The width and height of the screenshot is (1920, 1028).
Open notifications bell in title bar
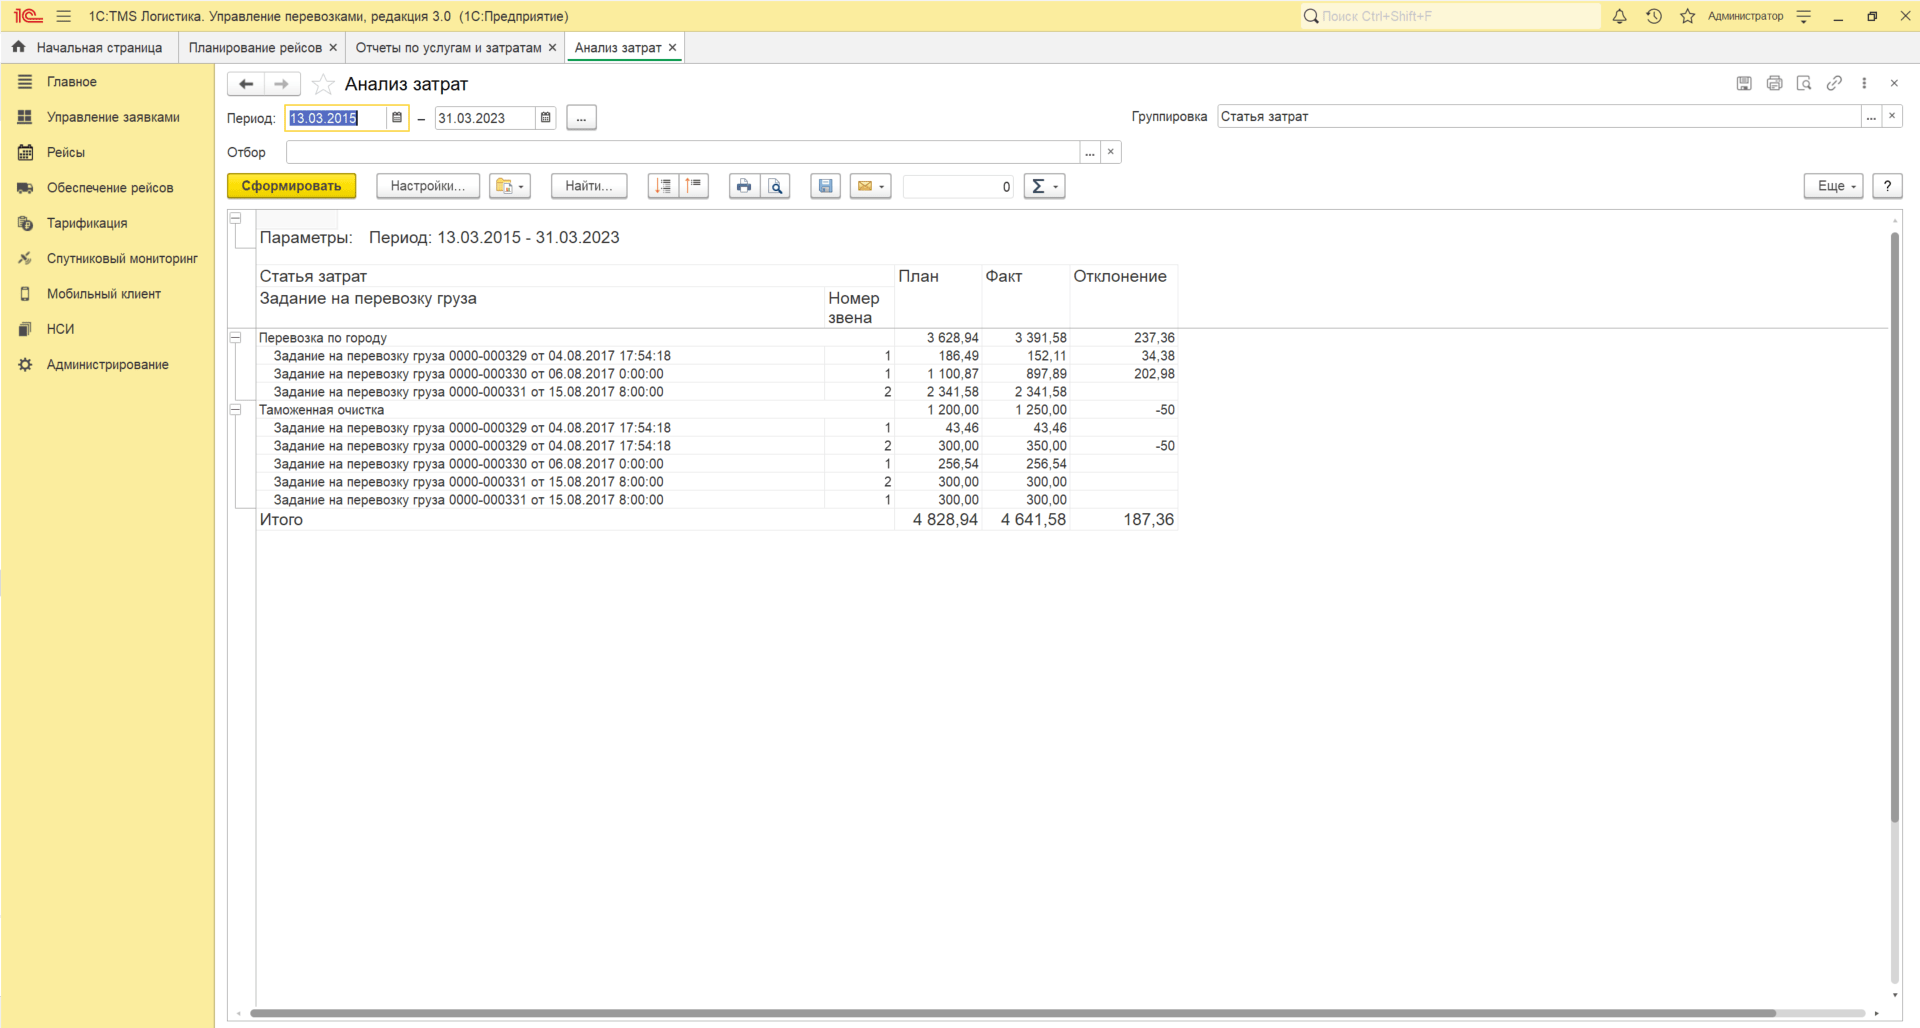click(1619, 16)
